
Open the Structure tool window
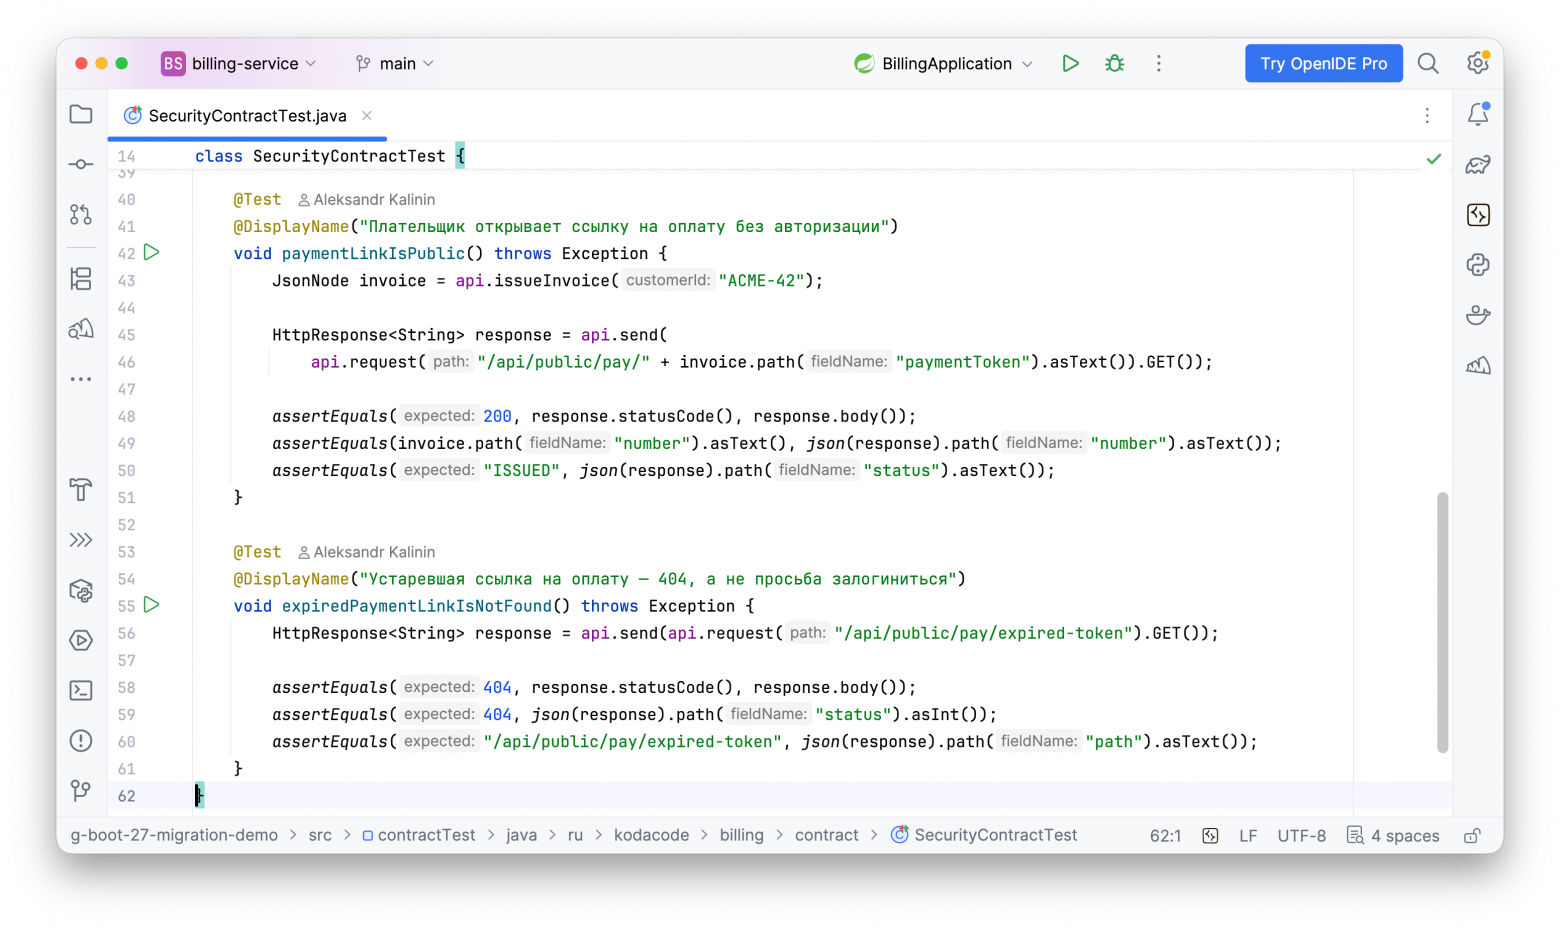coord(81,278)
